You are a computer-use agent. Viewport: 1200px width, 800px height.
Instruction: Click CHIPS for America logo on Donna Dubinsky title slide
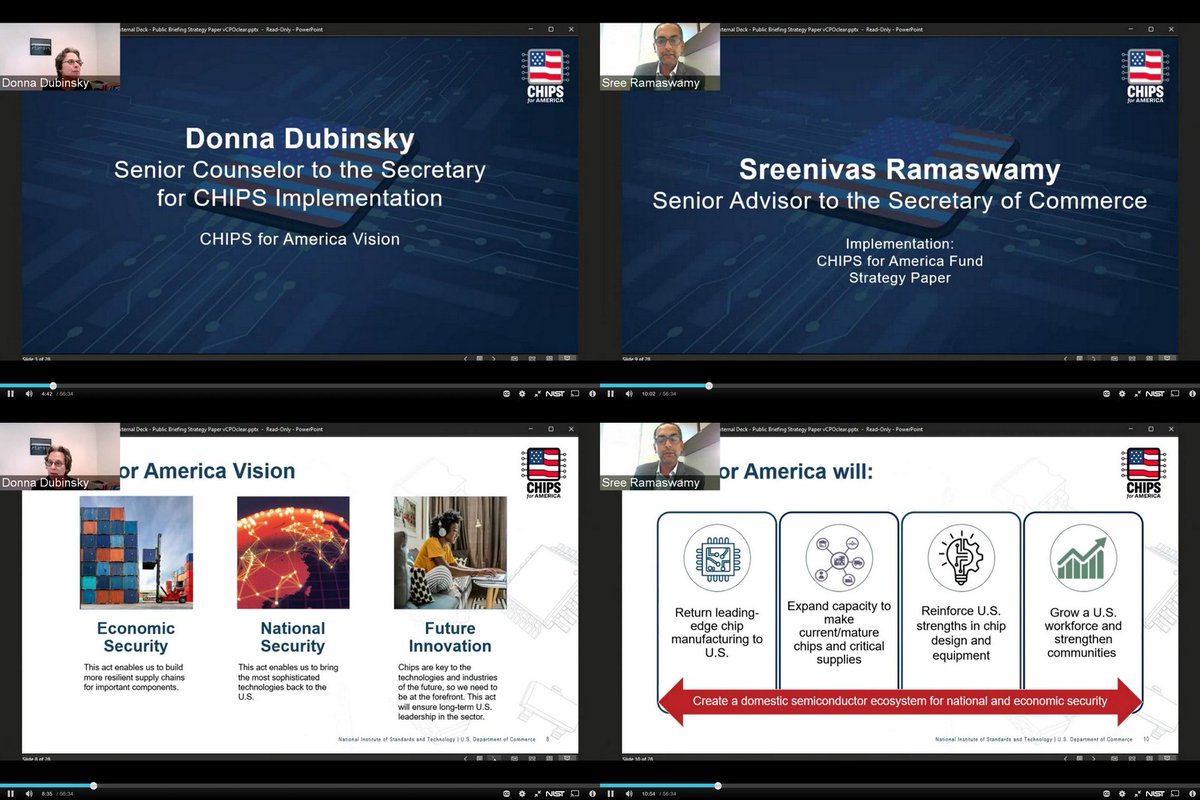[544, 76]
